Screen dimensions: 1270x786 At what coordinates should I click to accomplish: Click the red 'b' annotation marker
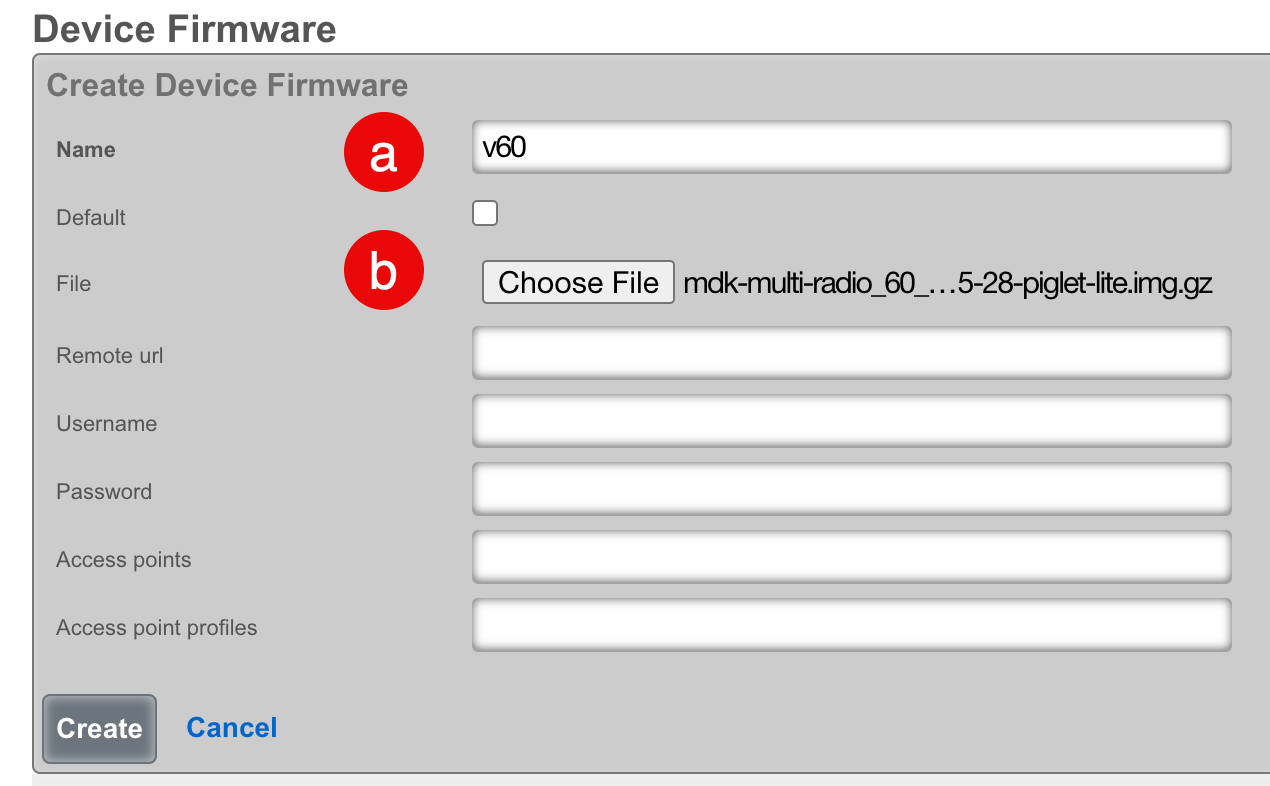[384, 271]
